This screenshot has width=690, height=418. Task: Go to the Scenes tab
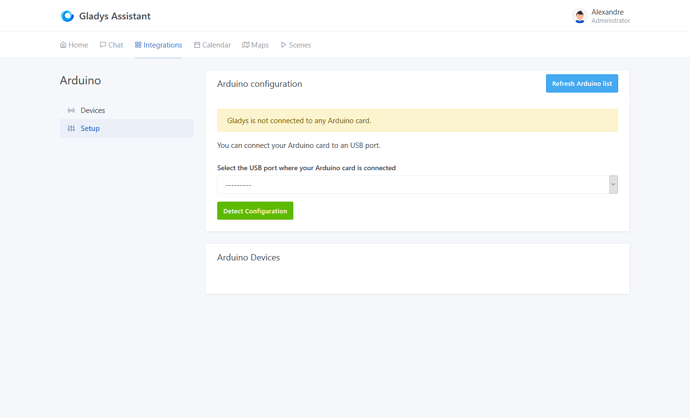click(x=296, y=45)
